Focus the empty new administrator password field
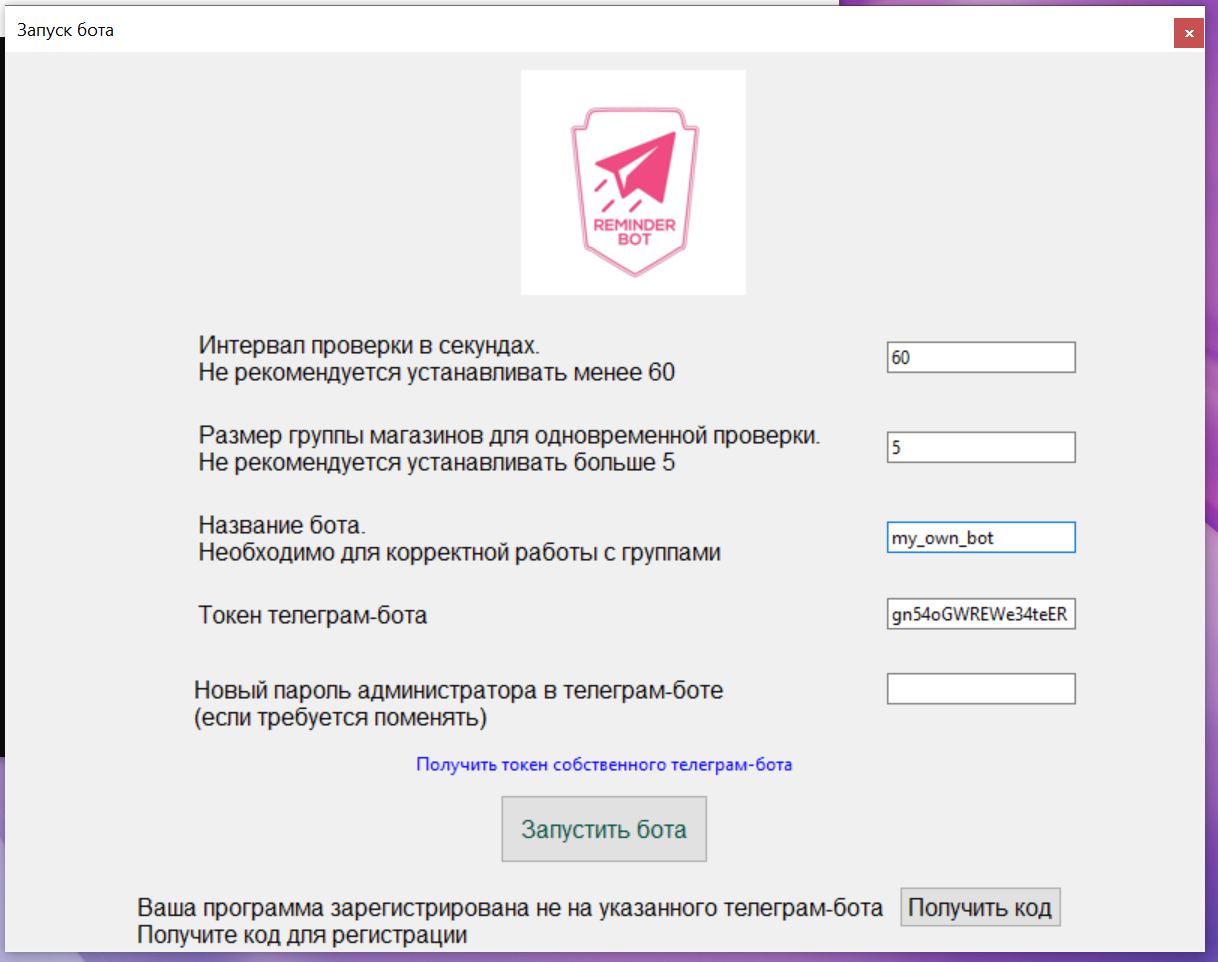The image size is (1218, 962). 980,689
